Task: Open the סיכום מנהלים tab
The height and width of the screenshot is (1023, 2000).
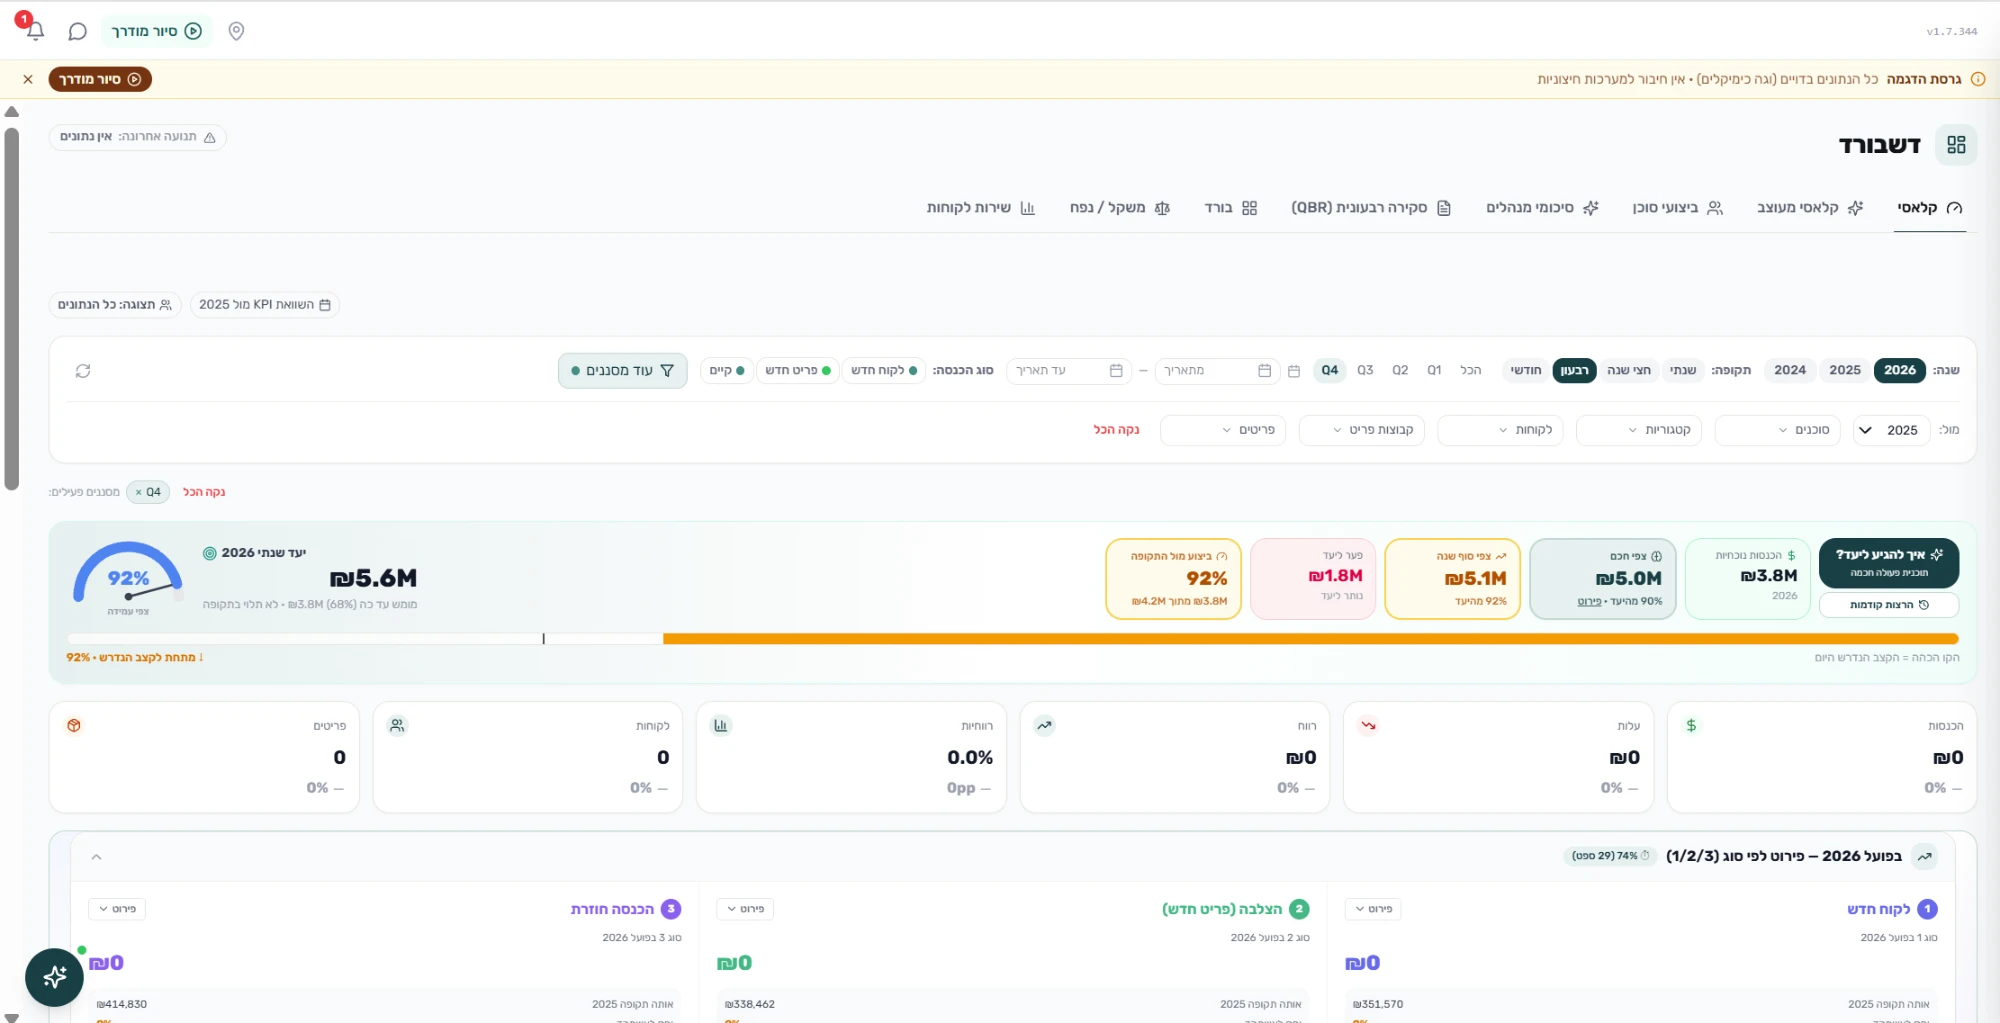Action: pyautogui.click(x=1542, y=208)
